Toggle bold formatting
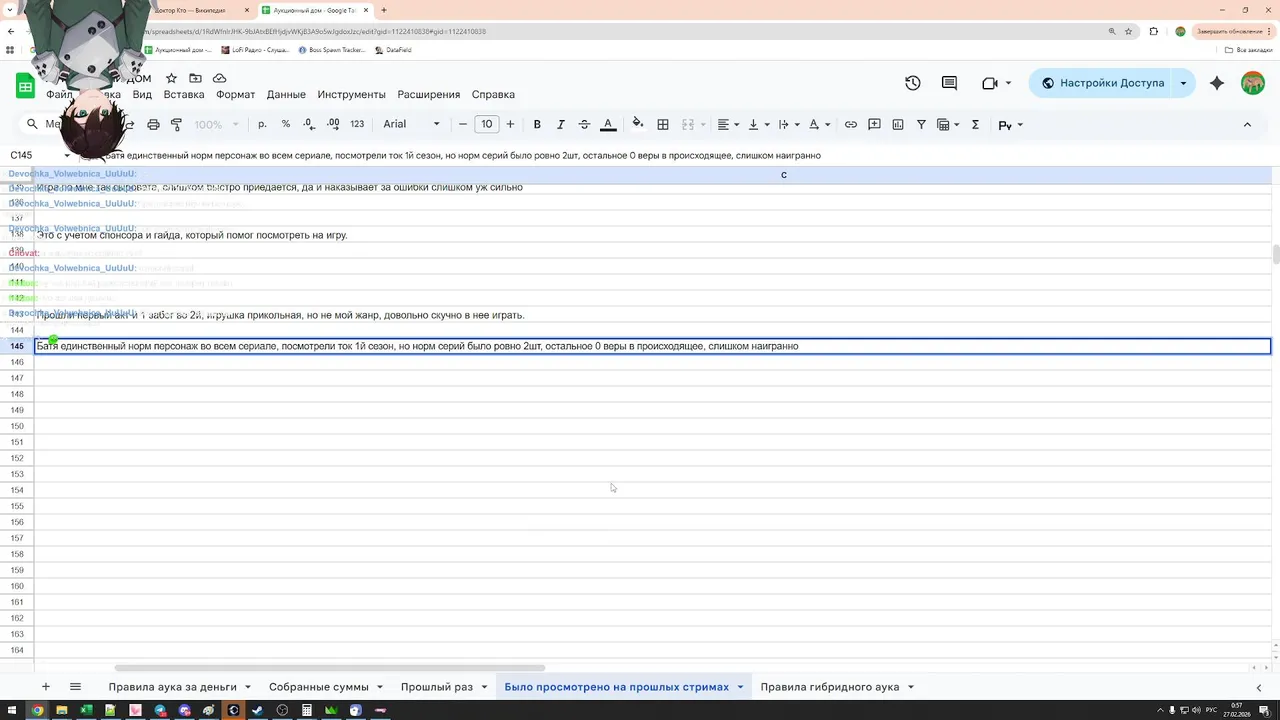This screenshot has height=720, width=1280. pos(537,124)
